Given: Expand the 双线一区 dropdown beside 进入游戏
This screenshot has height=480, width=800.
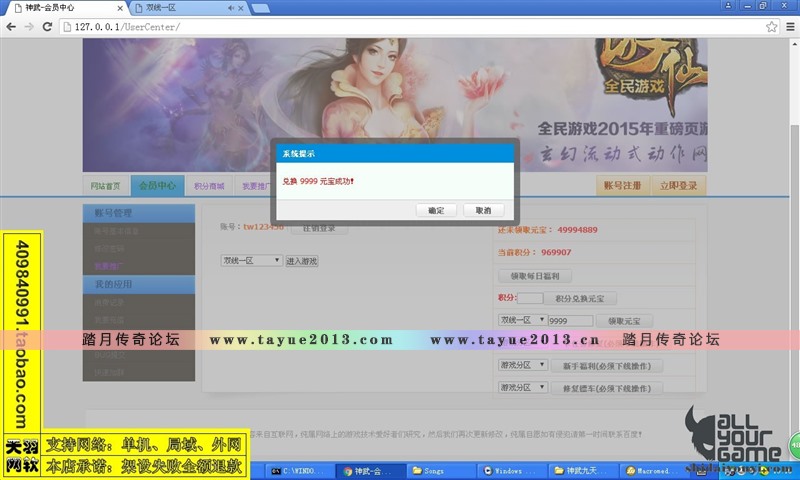Looking at the screenshot, I should tap(251, 260).
